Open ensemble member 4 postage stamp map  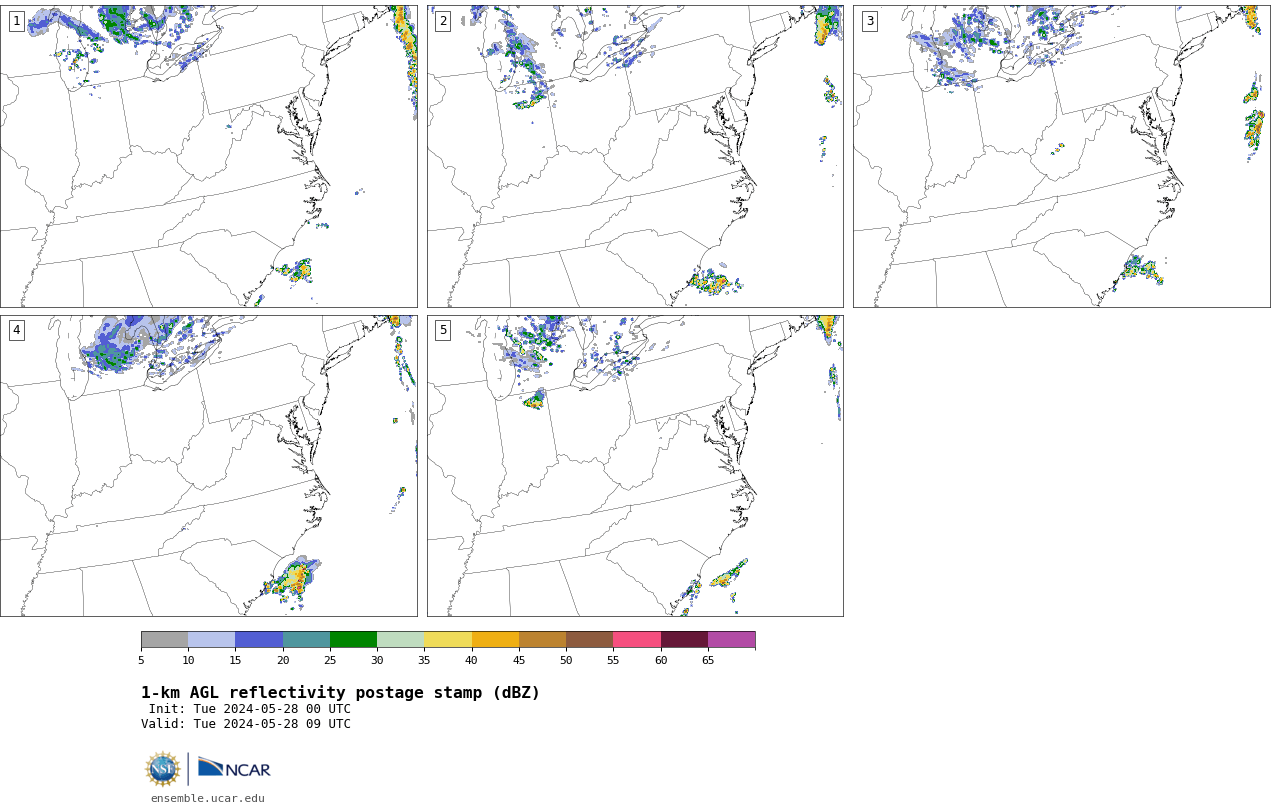[208, 466]
